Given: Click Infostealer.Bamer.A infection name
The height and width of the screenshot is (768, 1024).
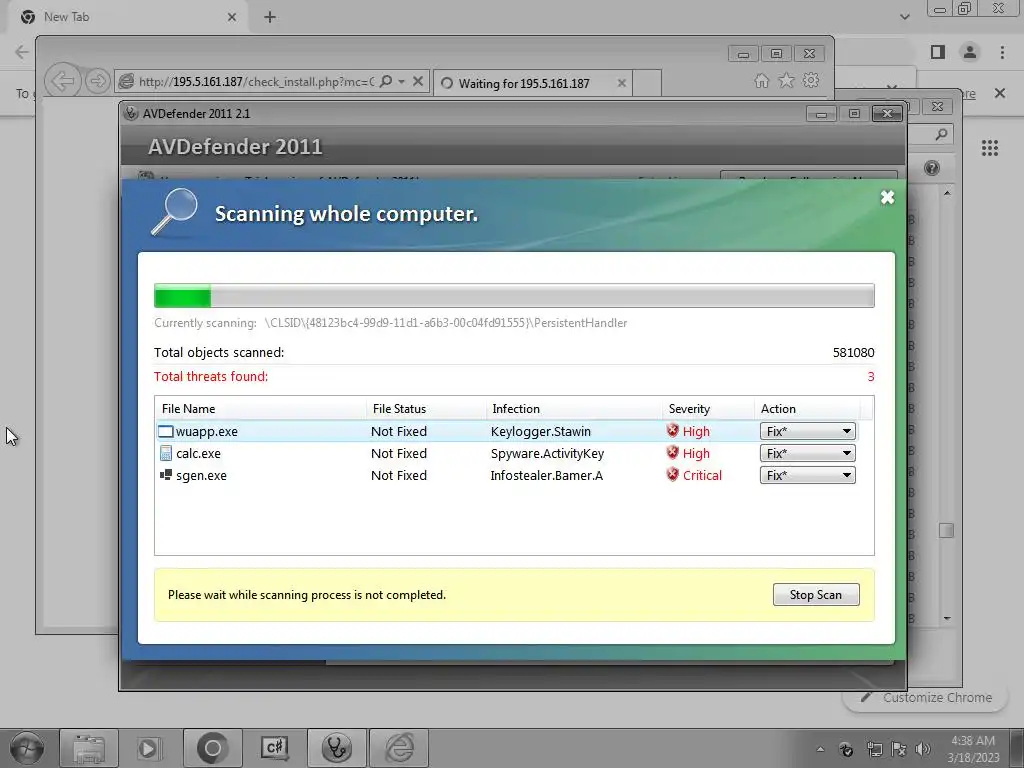Looking at the screenshot, I should [x=547, y=475].
